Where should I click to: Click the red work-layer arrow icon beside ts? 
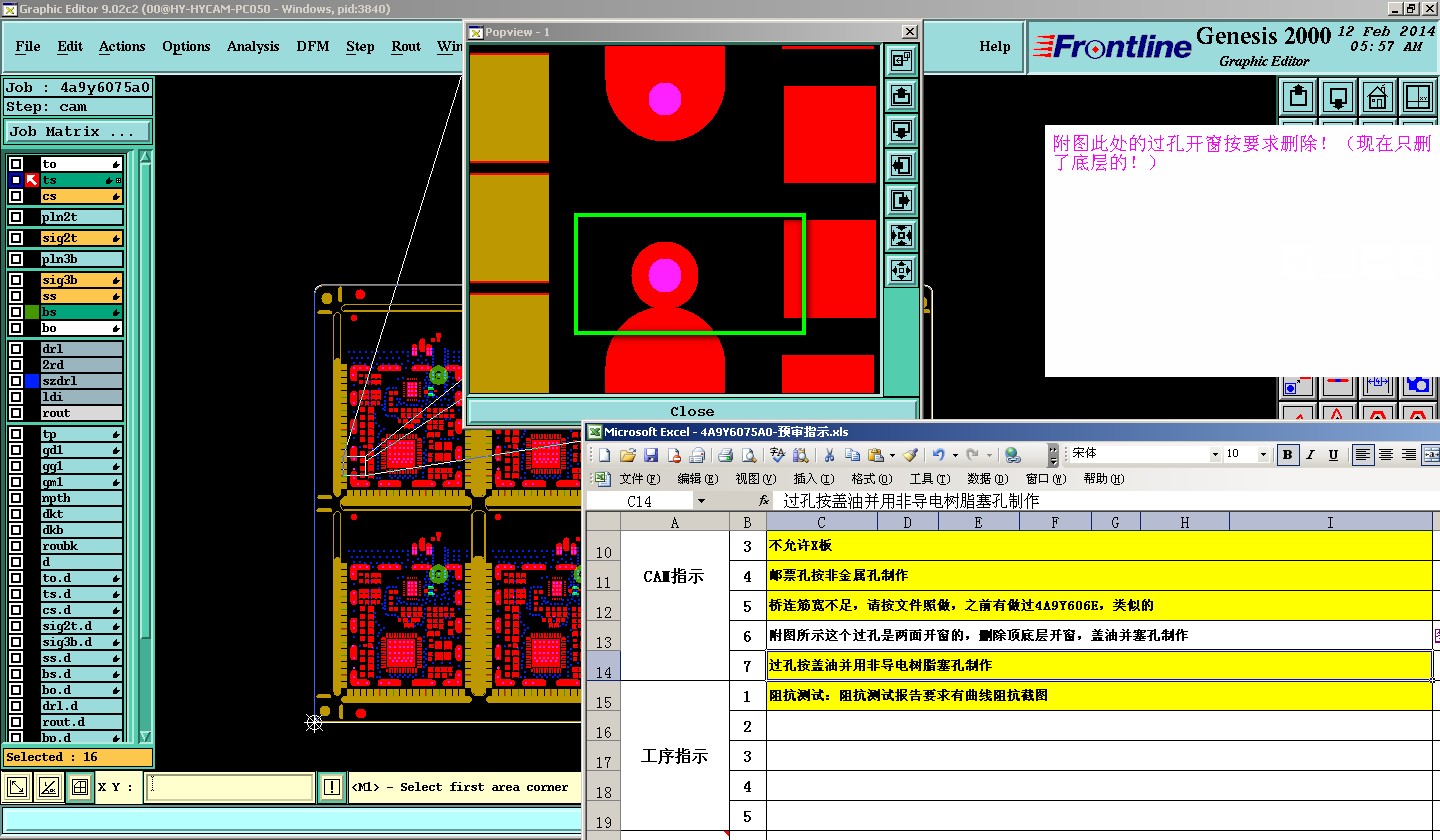32,180
